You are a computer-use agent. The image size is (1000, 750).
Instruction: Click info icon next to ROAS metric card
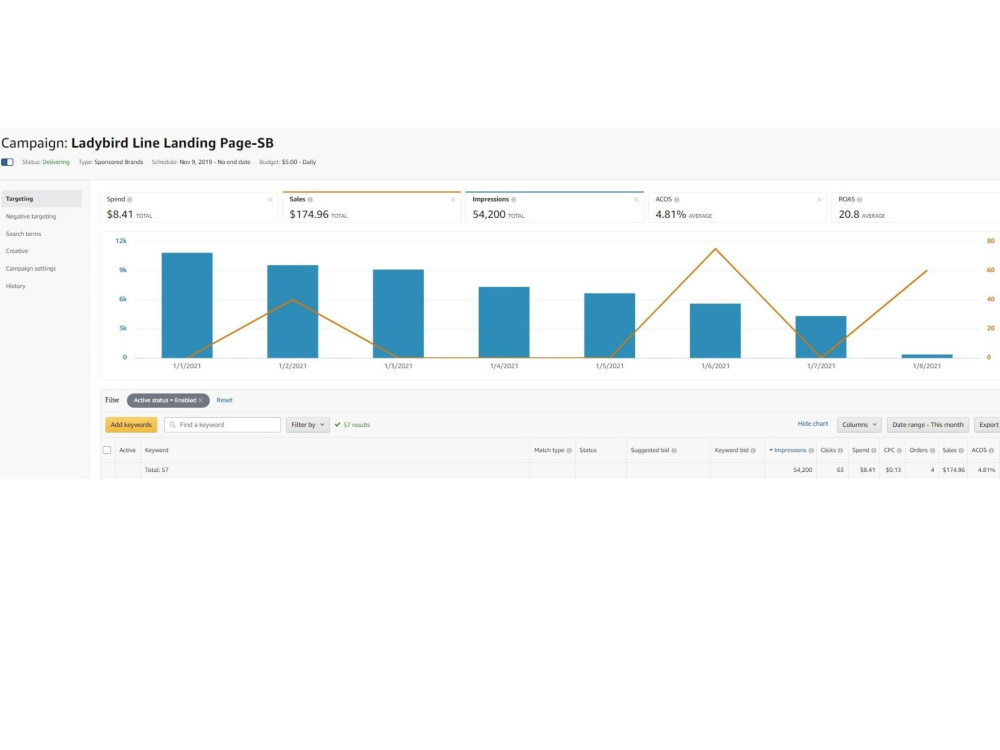coord(860,200)
